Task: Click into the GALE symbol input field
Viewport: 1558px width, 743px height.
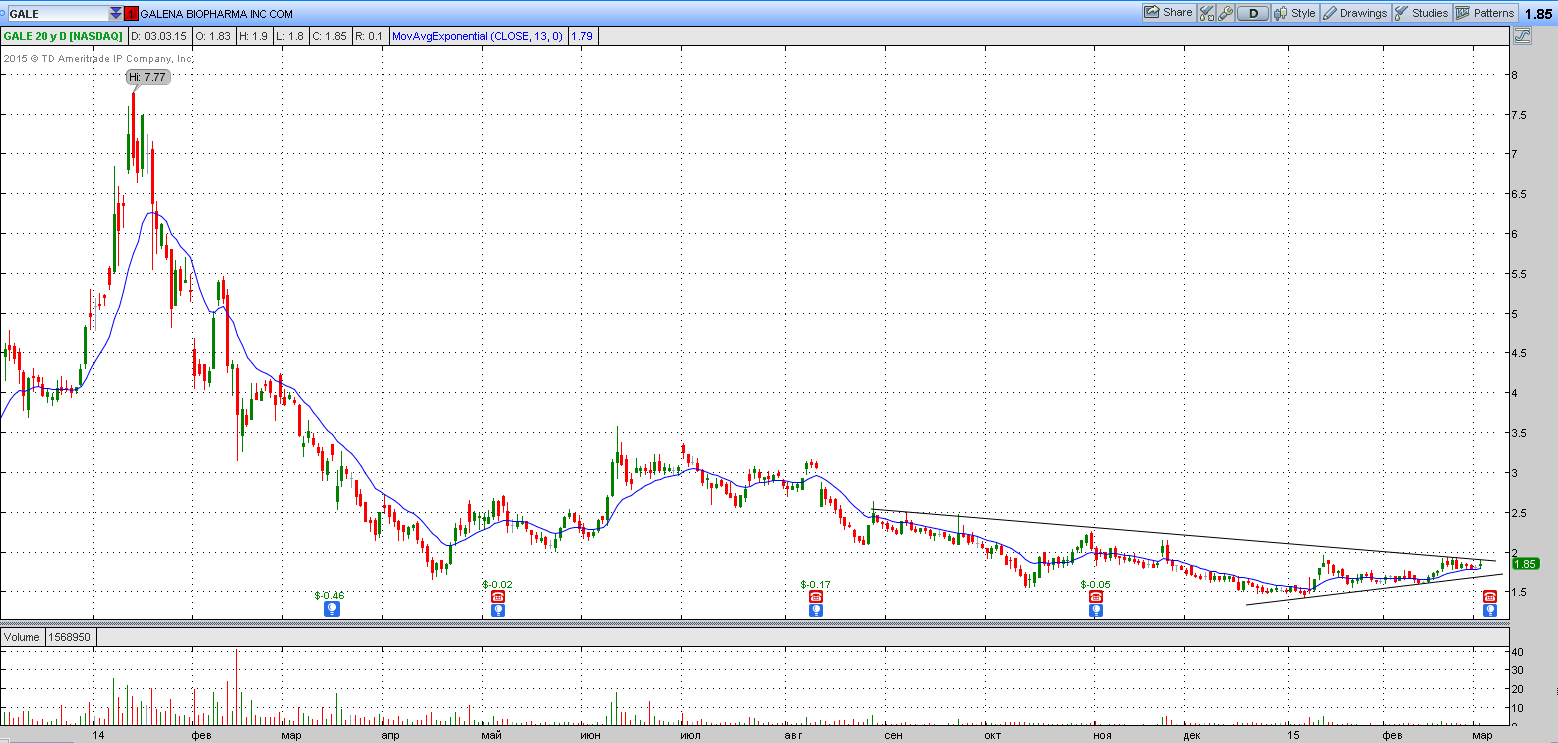Action: click(x=56, y=14)
